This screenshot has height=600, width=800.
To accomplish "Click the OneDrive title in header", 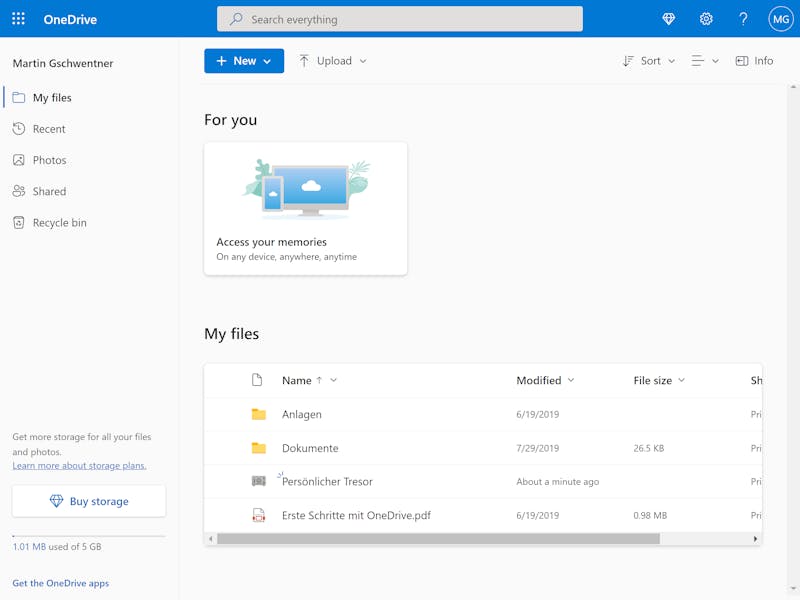I will (70, 19).
